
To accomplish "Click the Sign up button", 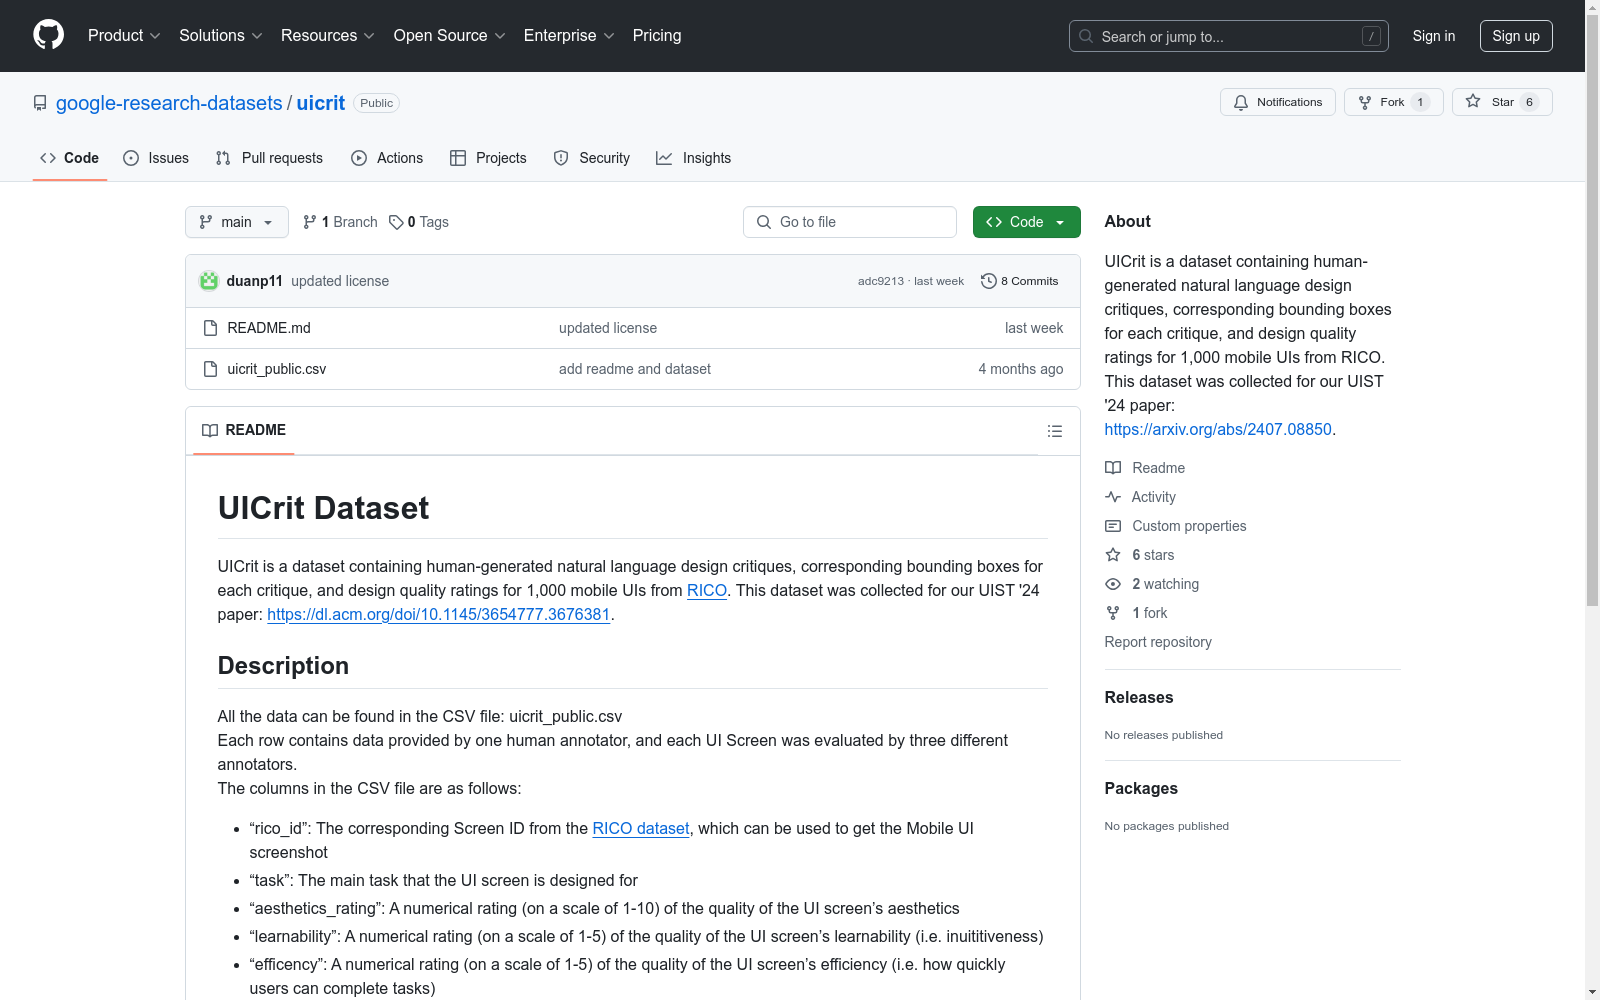I will [x=1516, y=36].
